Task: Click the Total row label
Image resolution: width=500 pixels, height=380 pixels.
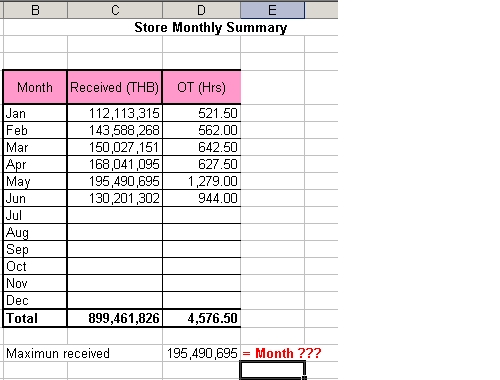Action: click(35, 318)
